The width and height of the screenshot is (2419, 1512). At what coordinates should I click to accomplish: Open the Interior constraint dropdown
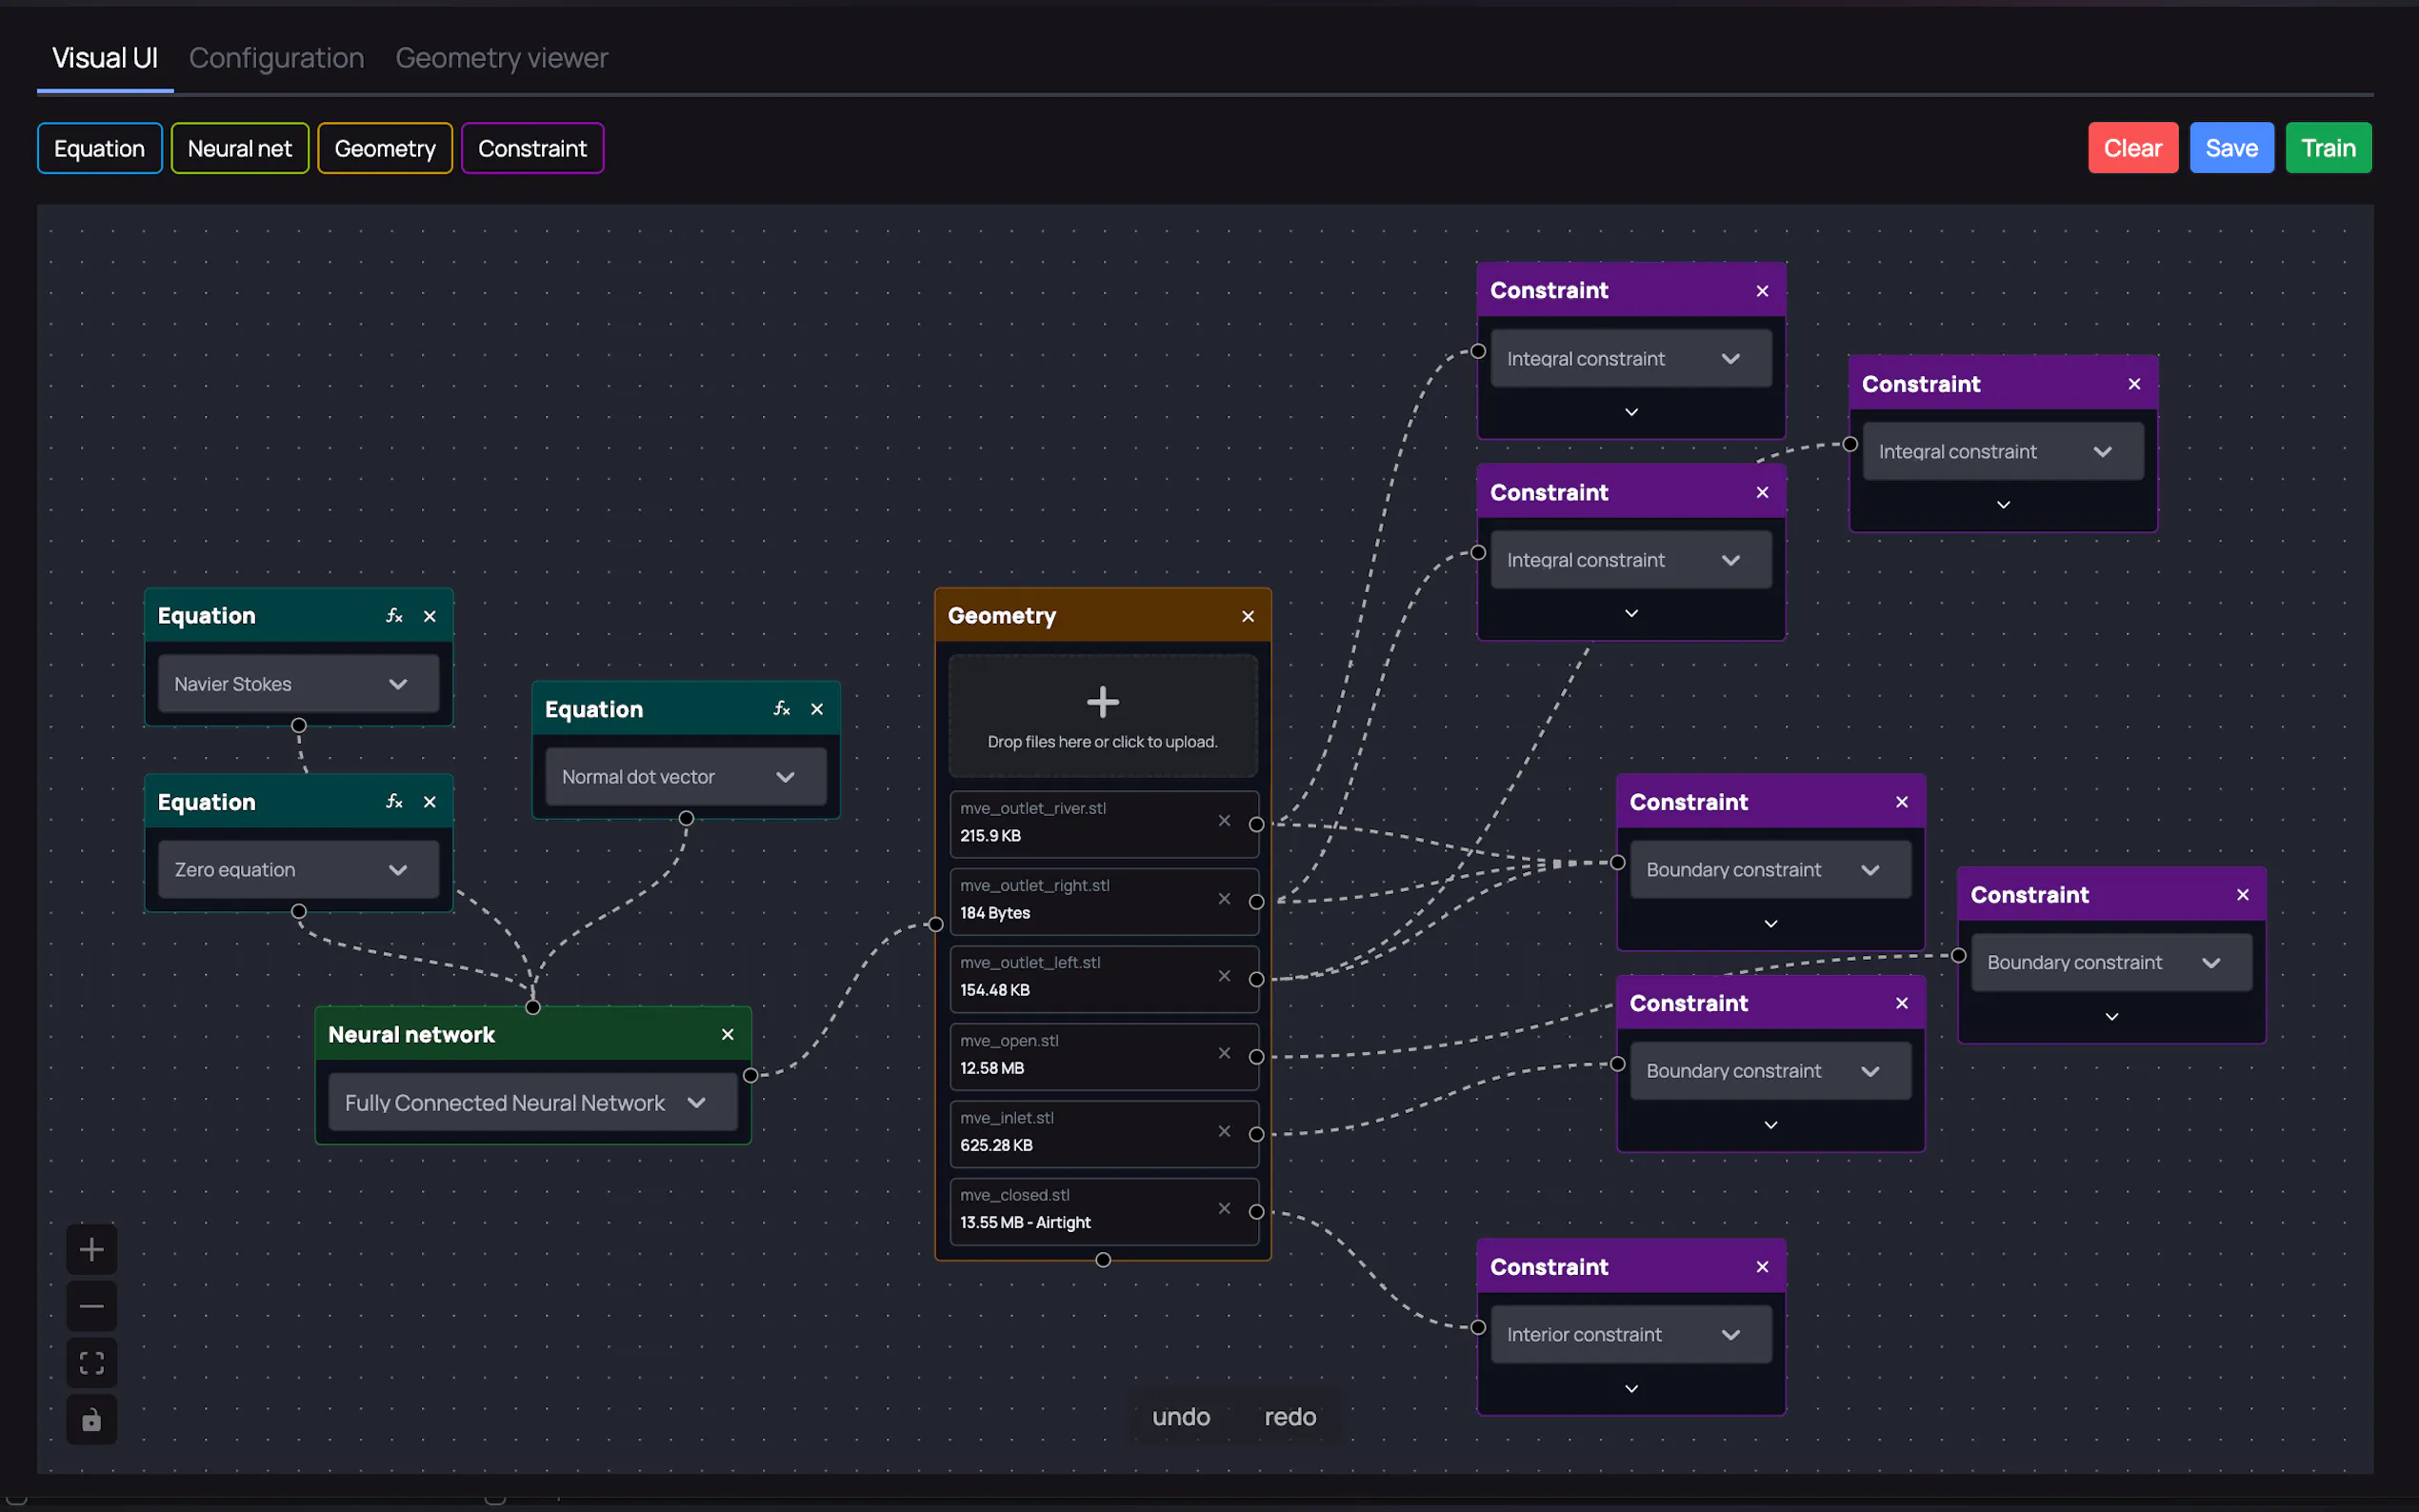pos(1630,1335)
